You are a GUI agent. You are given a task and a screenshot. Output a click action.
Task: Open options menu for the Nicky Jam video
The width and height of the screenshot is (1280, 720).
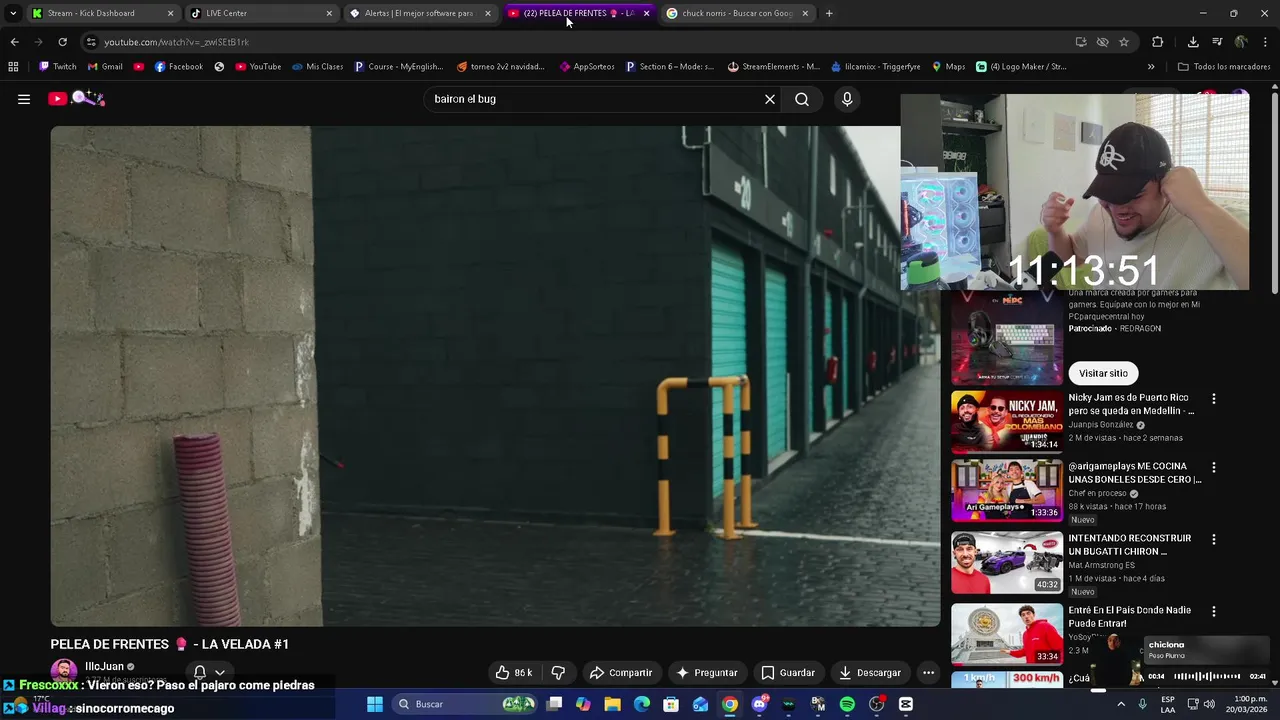pos(1214,399)
